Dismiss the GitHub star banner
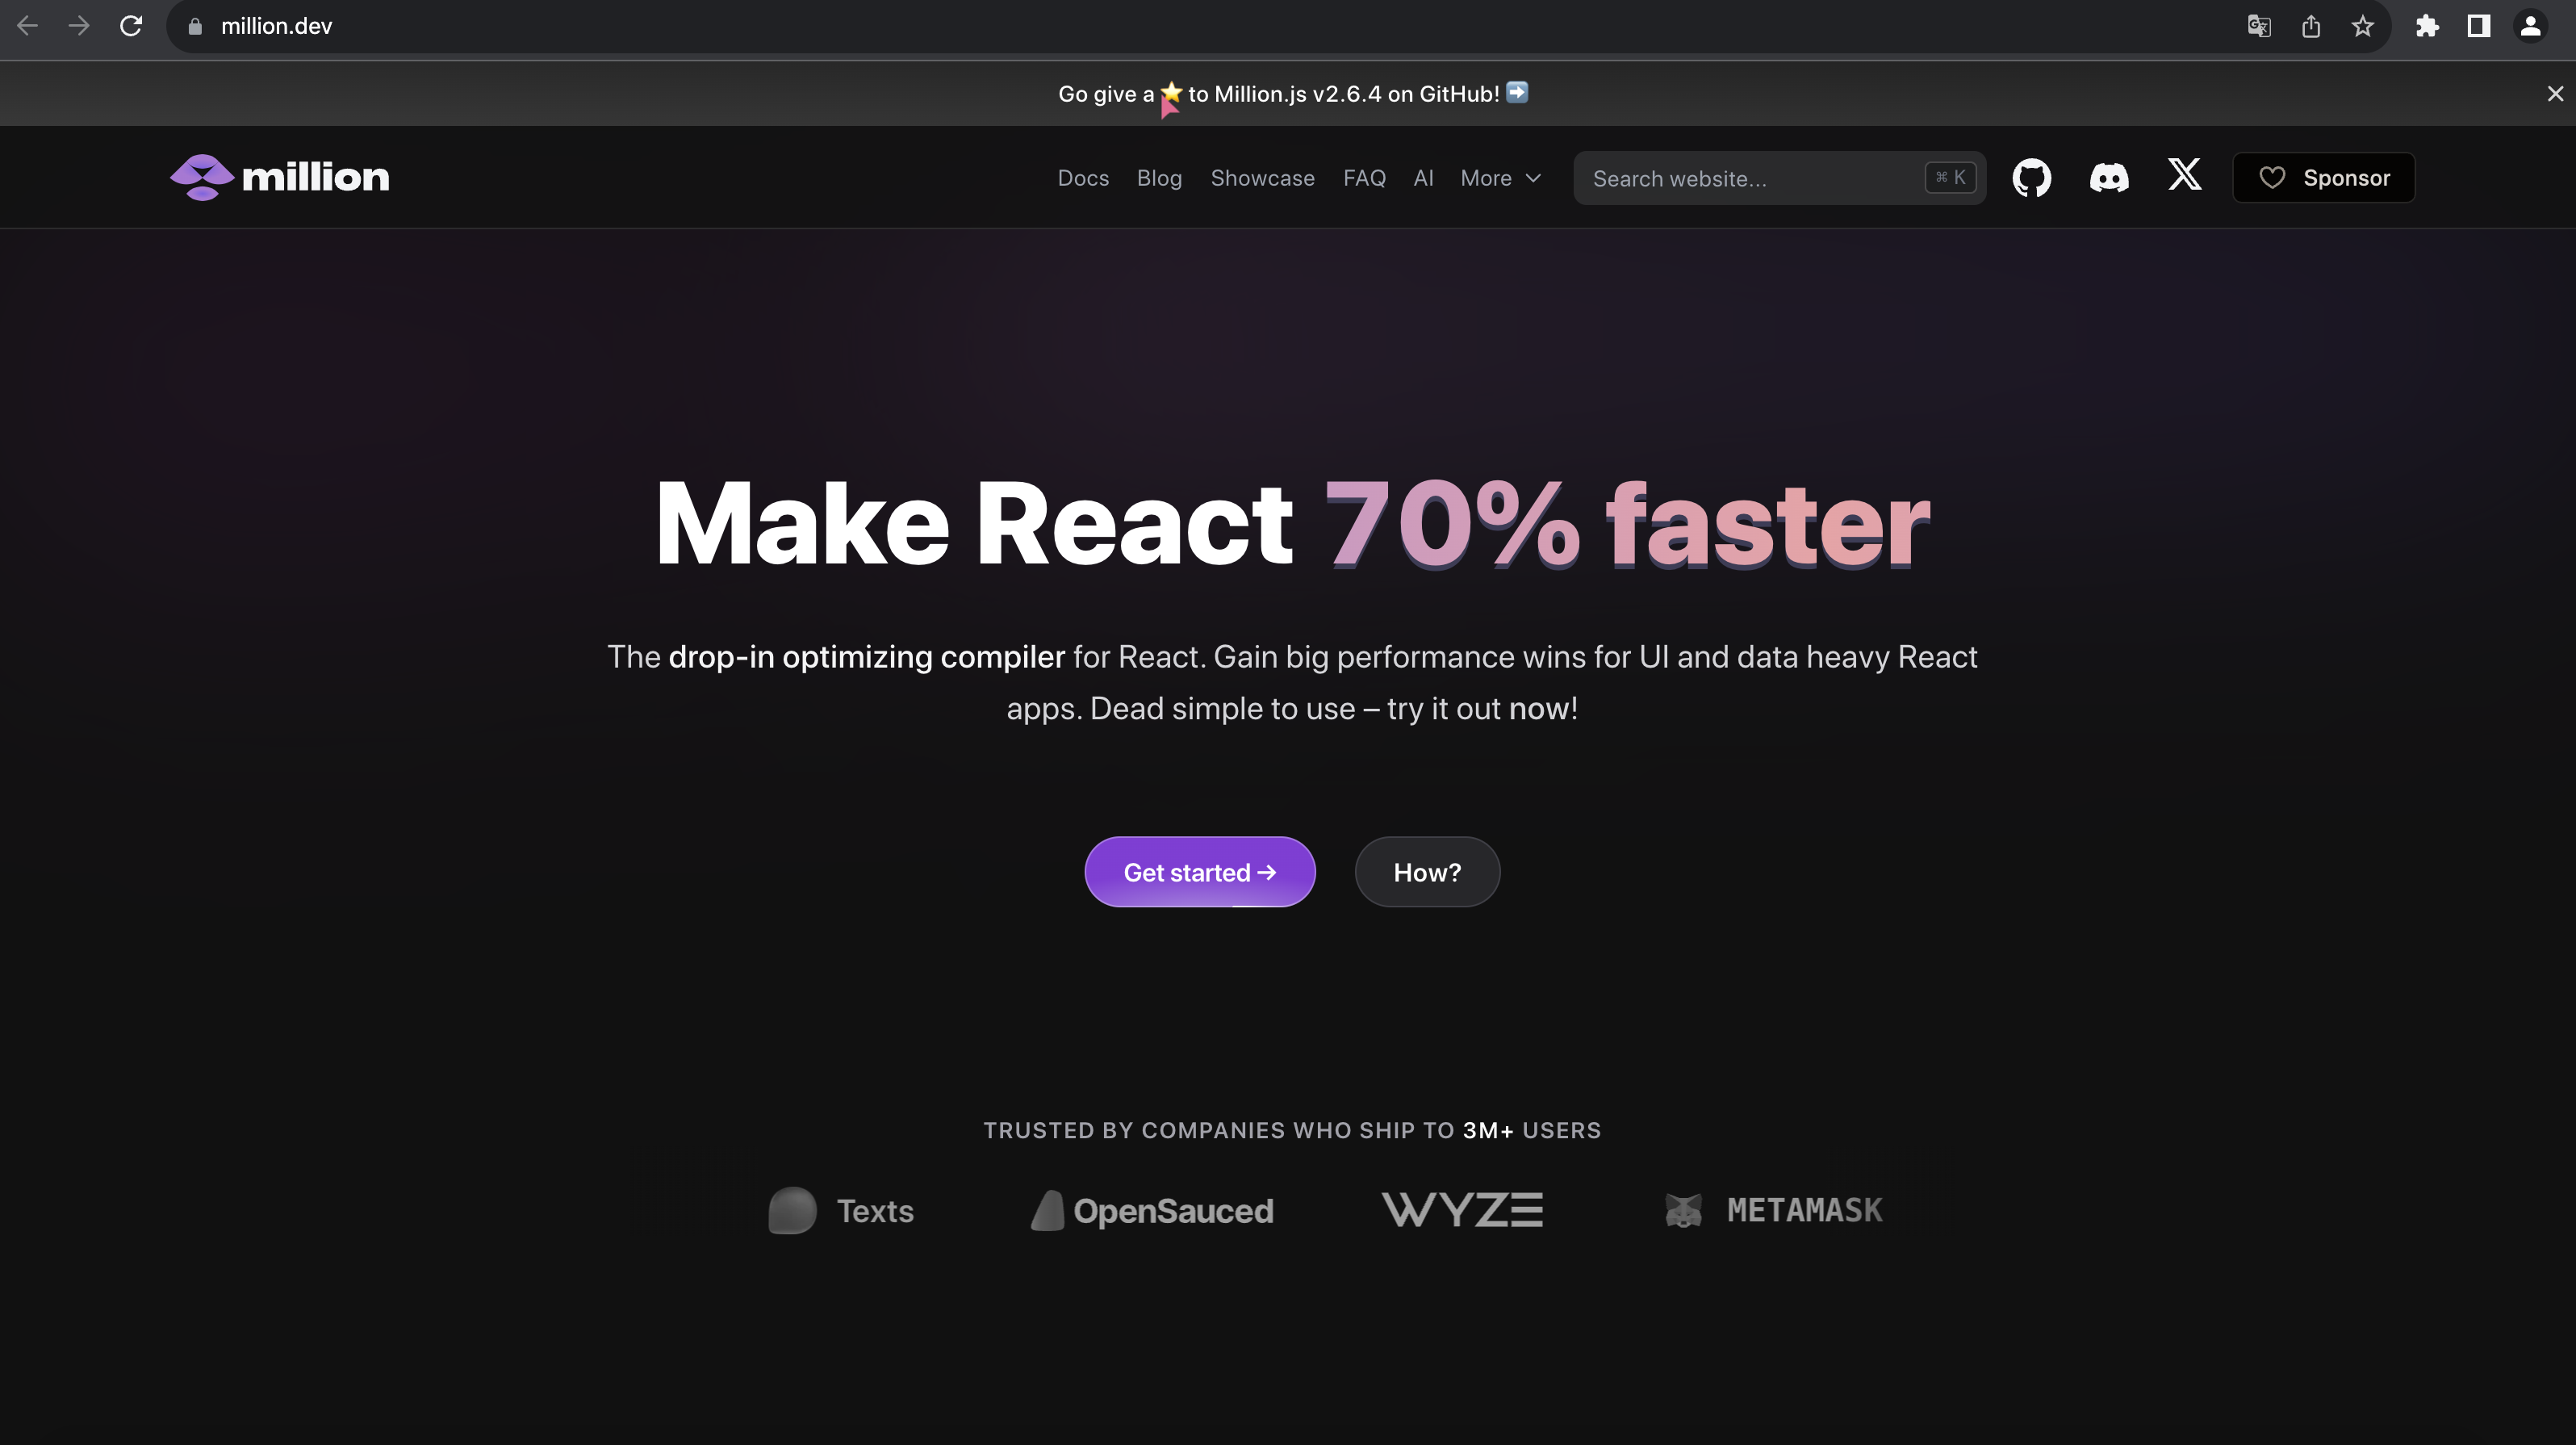The width and height of the screenshot is (2576, 1445). (x=2555, y=92)
